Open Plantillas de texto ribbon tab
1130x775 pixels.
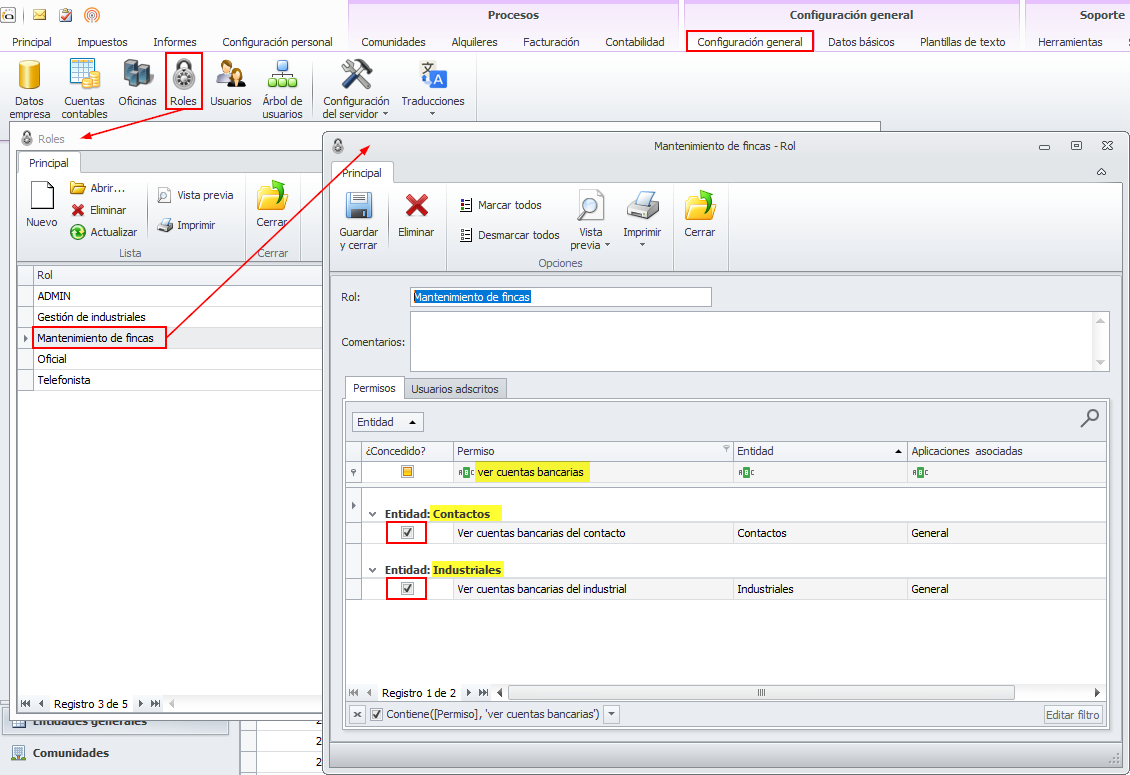click(962, 42)
